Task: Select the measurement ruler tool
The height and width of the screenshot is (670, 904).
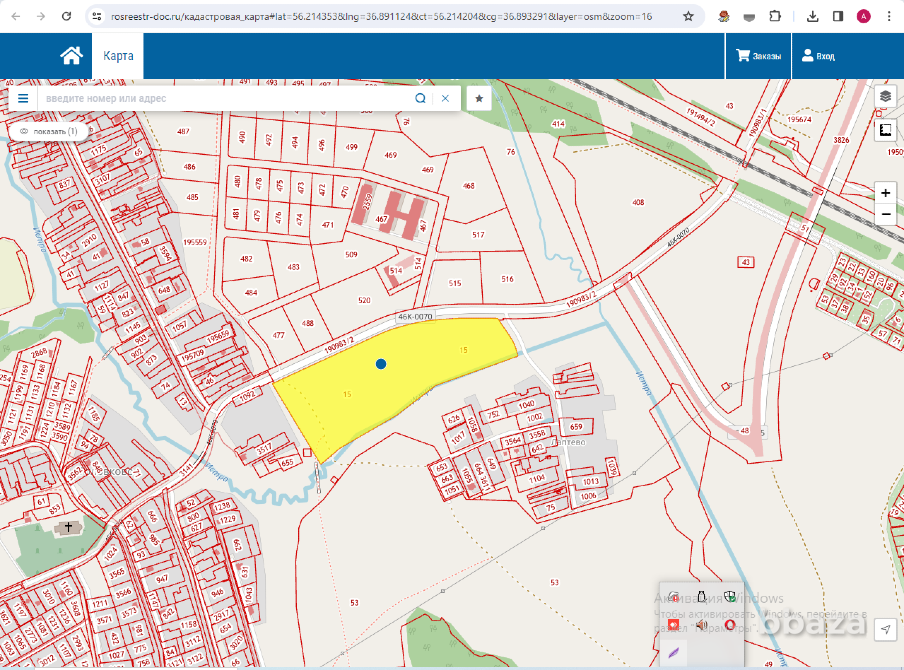Action: pyautogui.click(x=886, y=130)
